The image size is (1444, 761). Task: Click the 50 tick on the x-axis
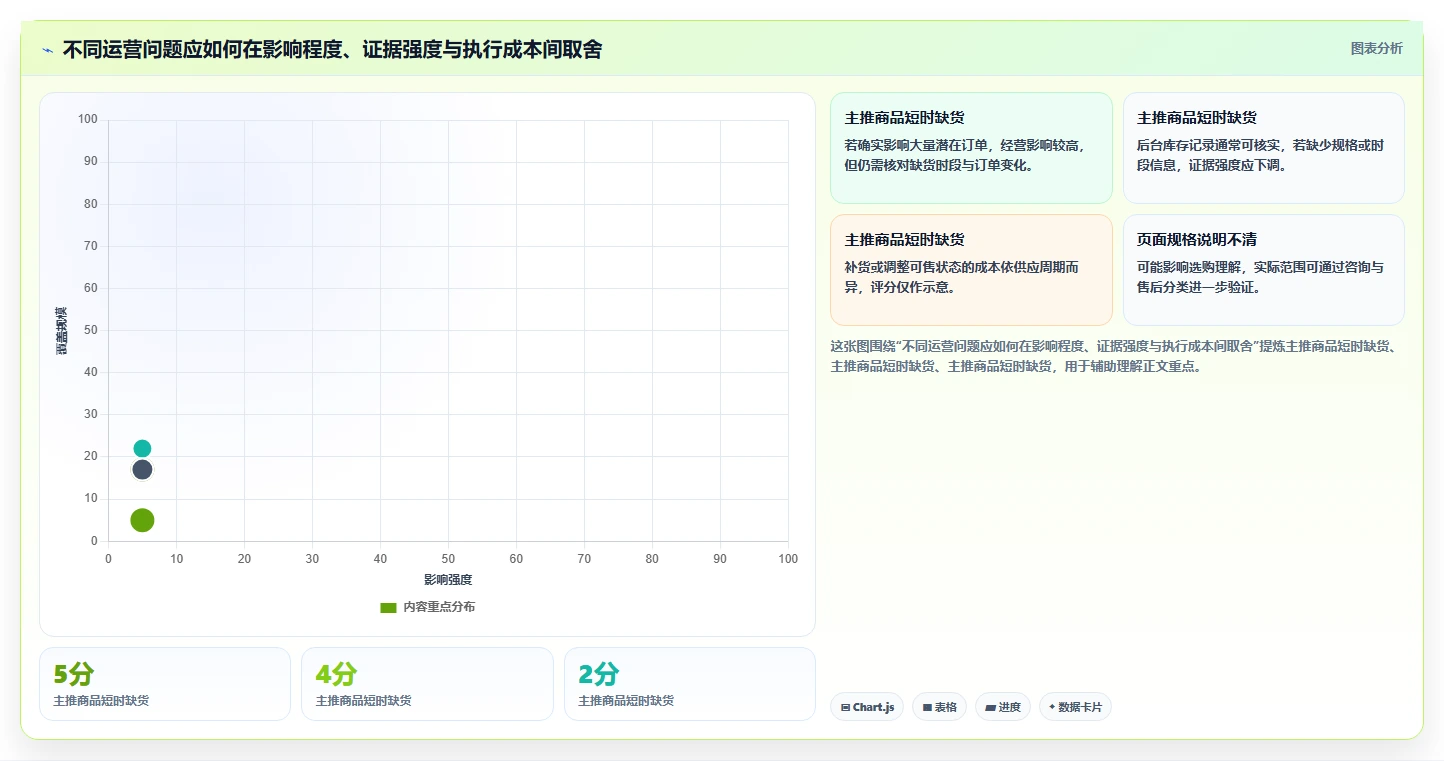(448, 559)
